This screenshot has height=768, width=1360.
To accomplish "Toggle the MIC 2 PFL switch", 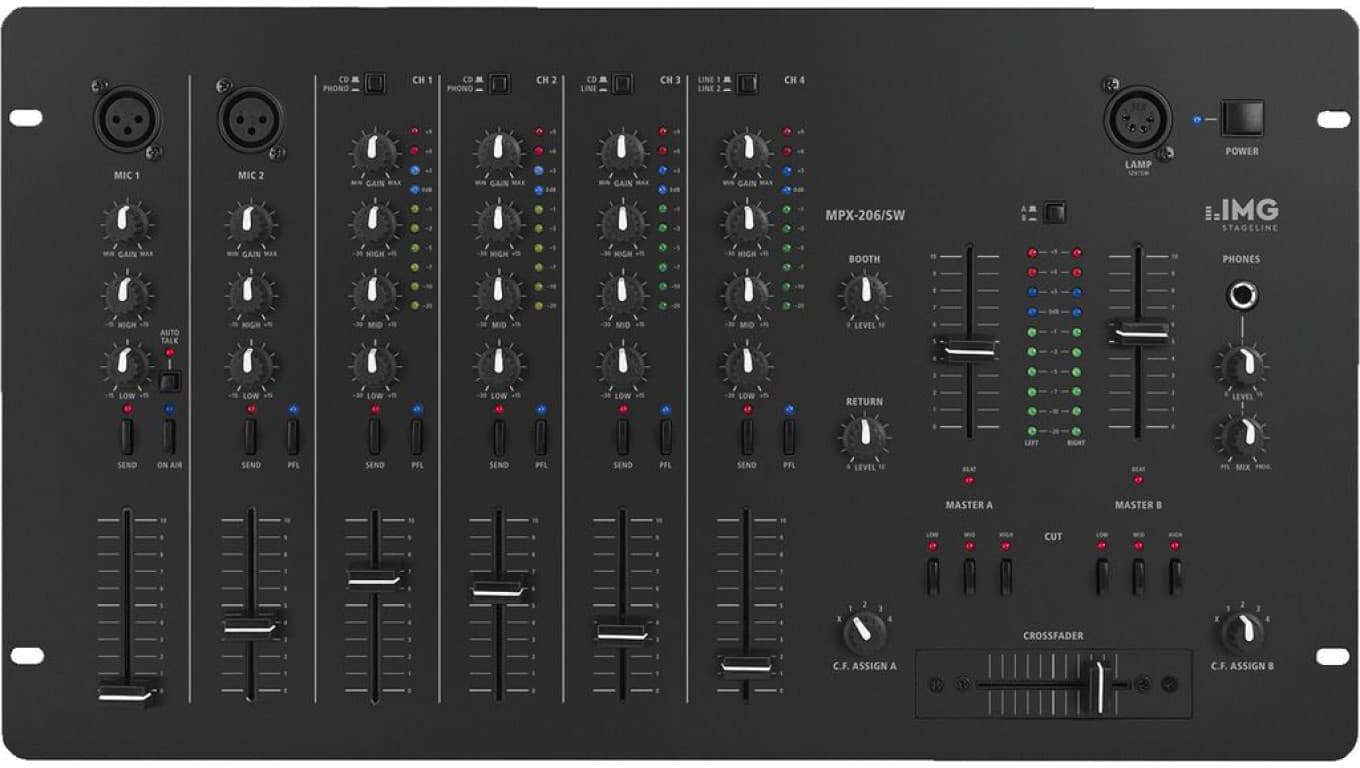I will [293, 437].
